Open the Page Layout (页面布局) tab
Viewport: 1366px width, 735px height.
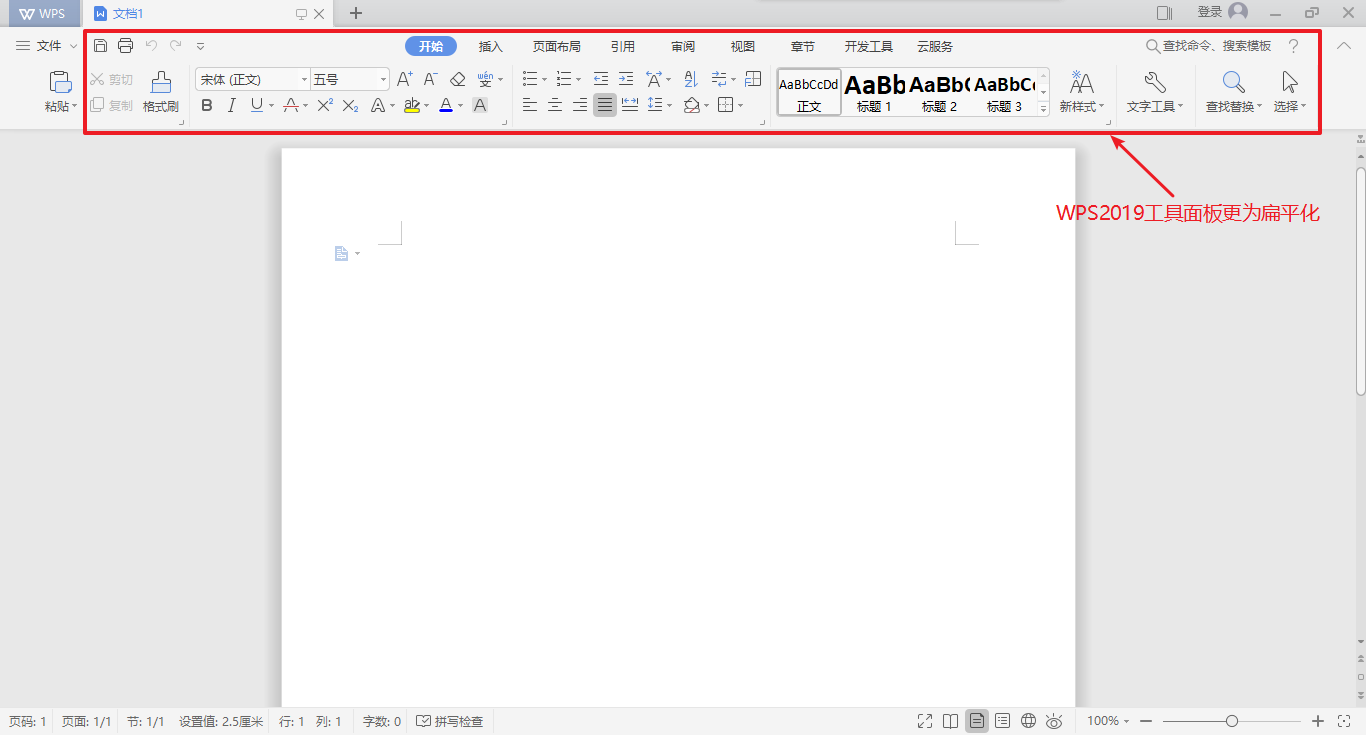tap(556, 47)
